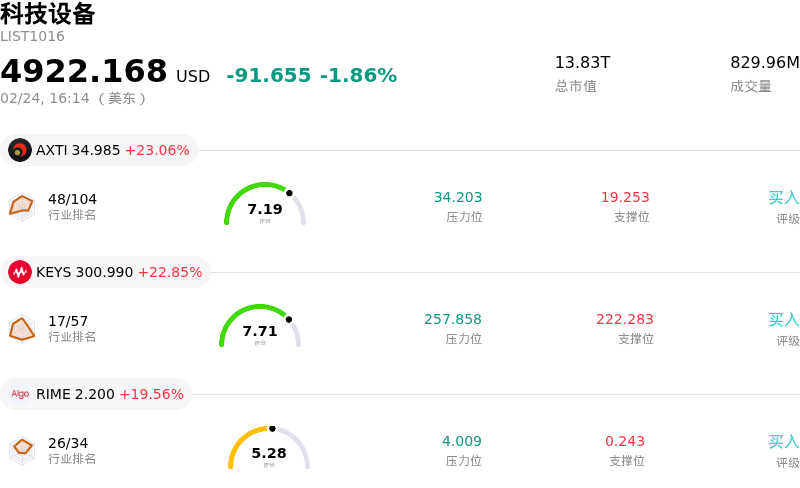Click the RIME support level 0.243
Image resolution: width=800 pixels, height=488 pixels.
625,441
